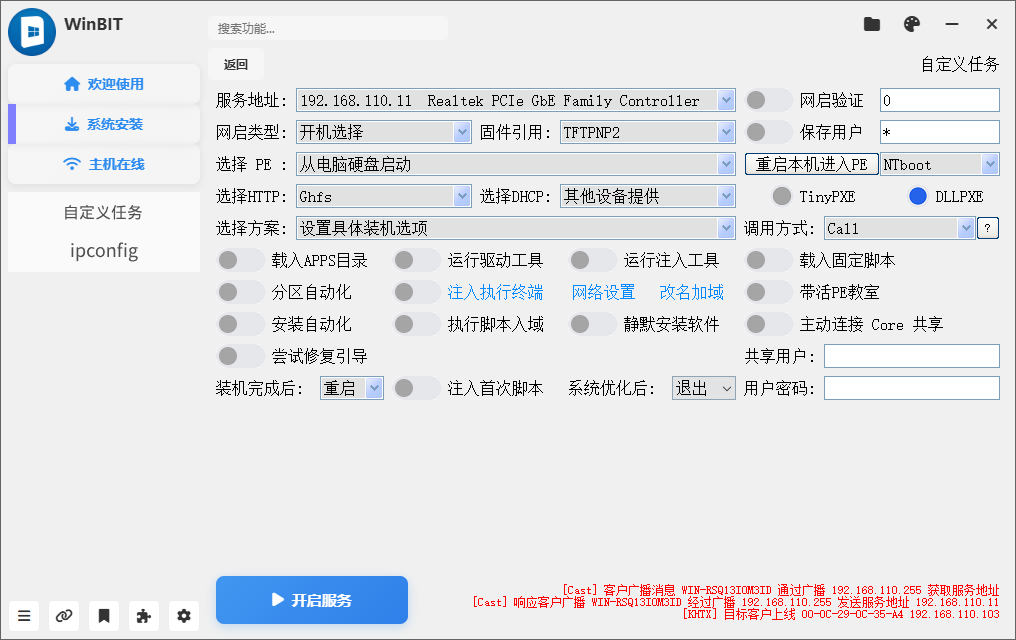Click the bookmark icon in bottom bar
The width and height of the screenshot is (1016, 640).
(x=104, y=615)
